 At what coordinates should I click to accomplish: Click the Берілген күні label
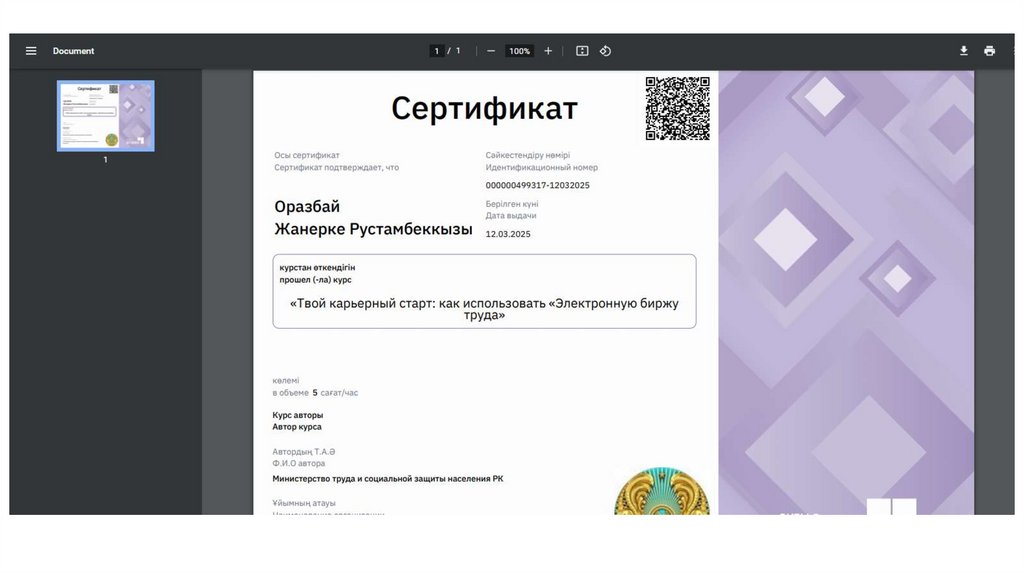[512, 204]
